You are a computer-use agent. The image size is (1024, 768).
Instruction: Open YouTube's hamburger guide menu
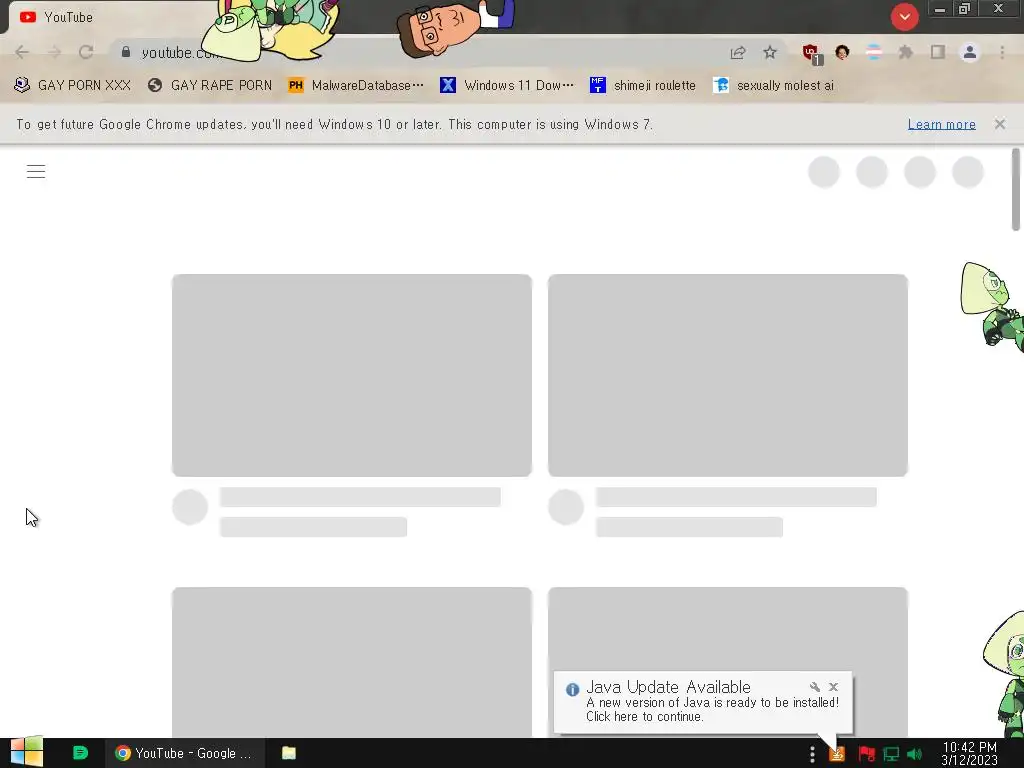pos(36,172)
